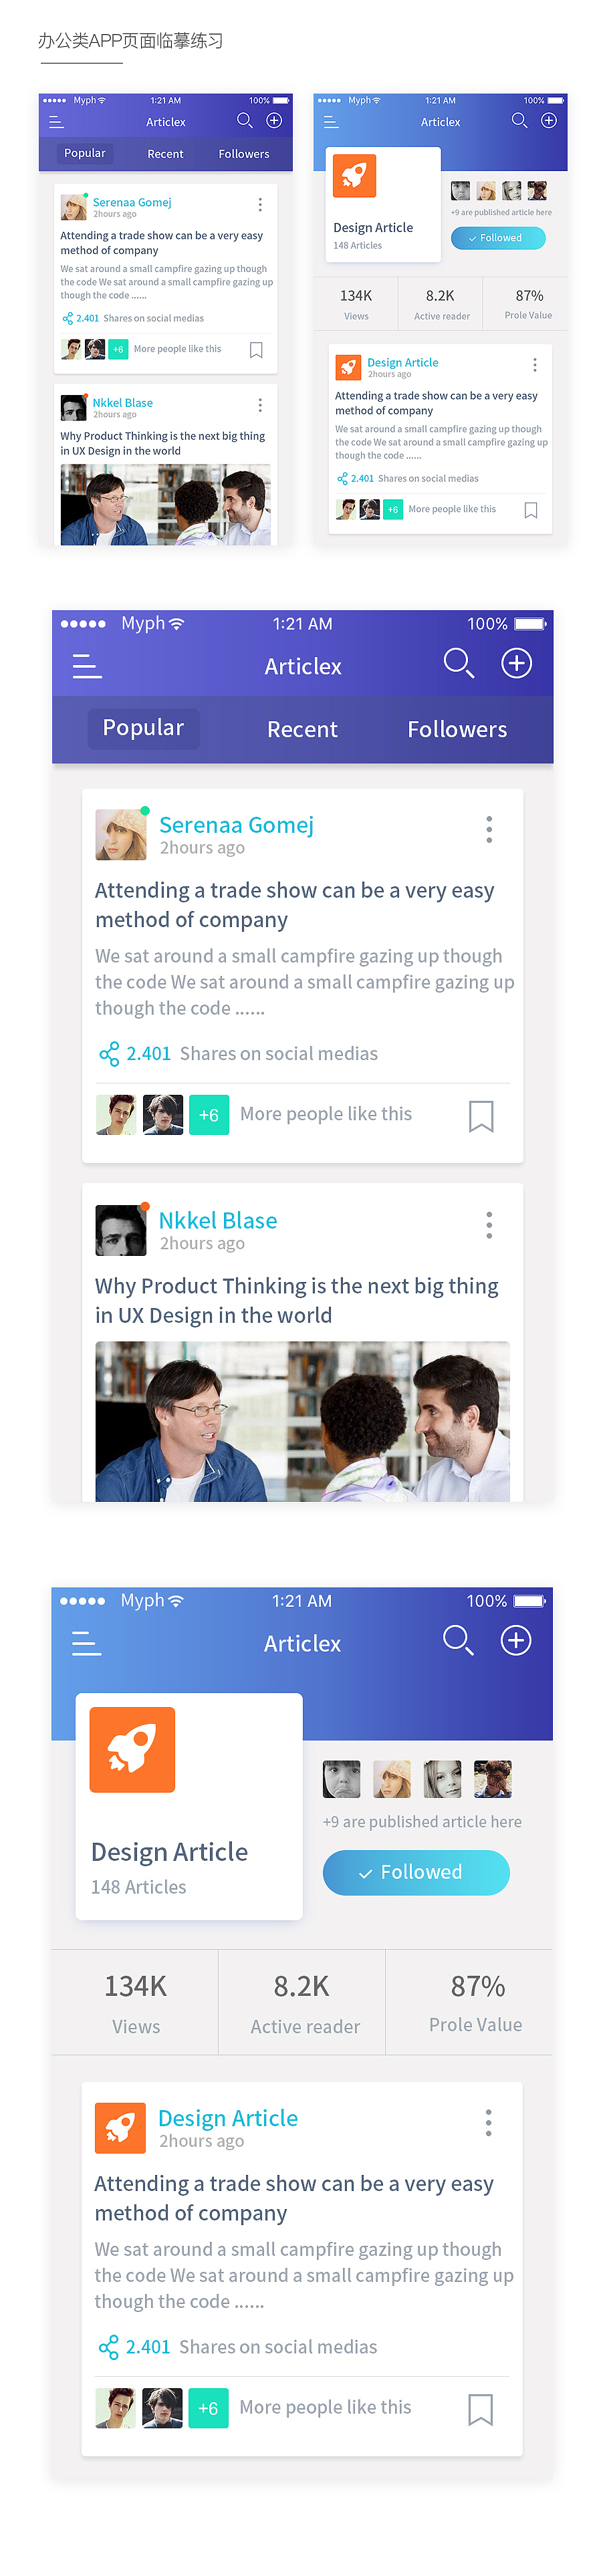Click the large green +6 likes badge in Serenaa card
This screenshot has width=605, height=2576.
(208, 1115)
